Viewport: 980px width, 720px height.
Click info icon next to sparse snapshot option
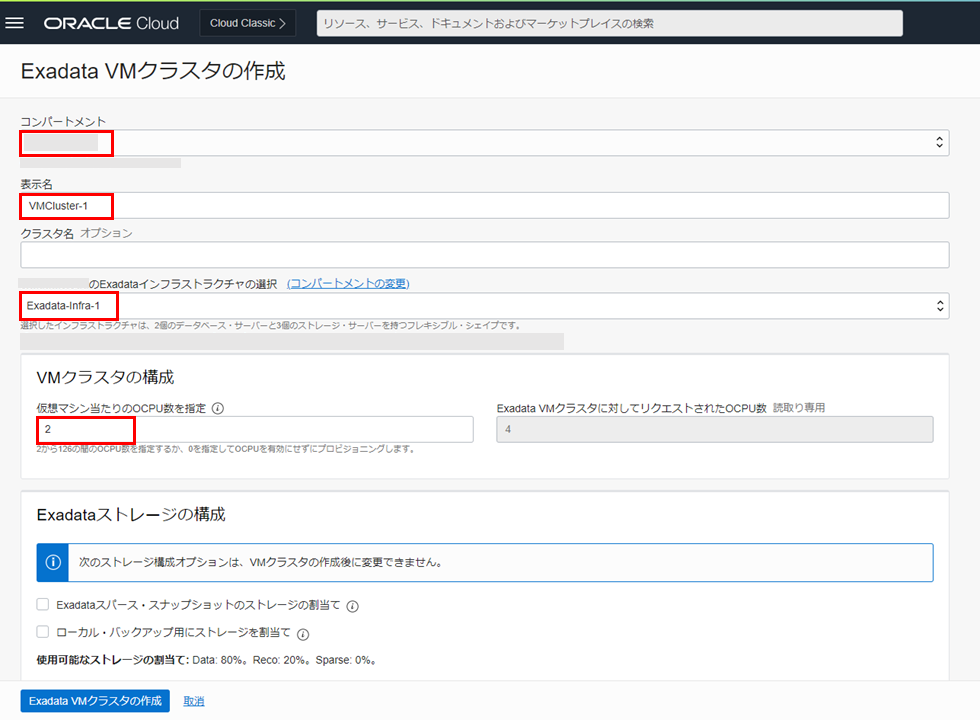pos(353,605)
